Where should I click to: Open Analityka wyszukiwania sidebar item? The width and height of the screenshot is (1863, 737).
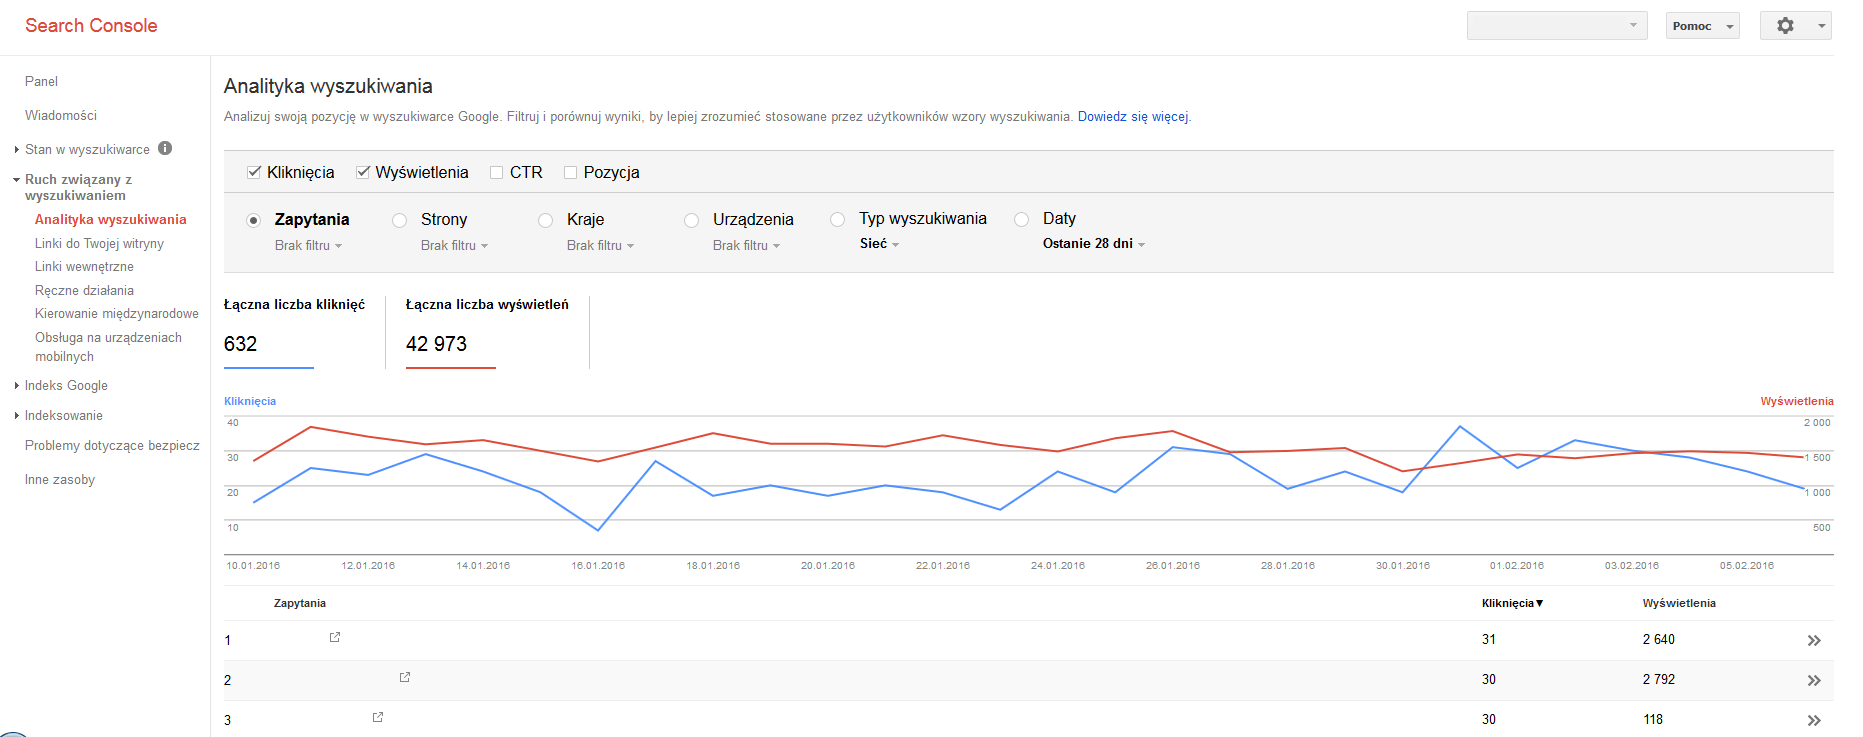click(111, 219)
